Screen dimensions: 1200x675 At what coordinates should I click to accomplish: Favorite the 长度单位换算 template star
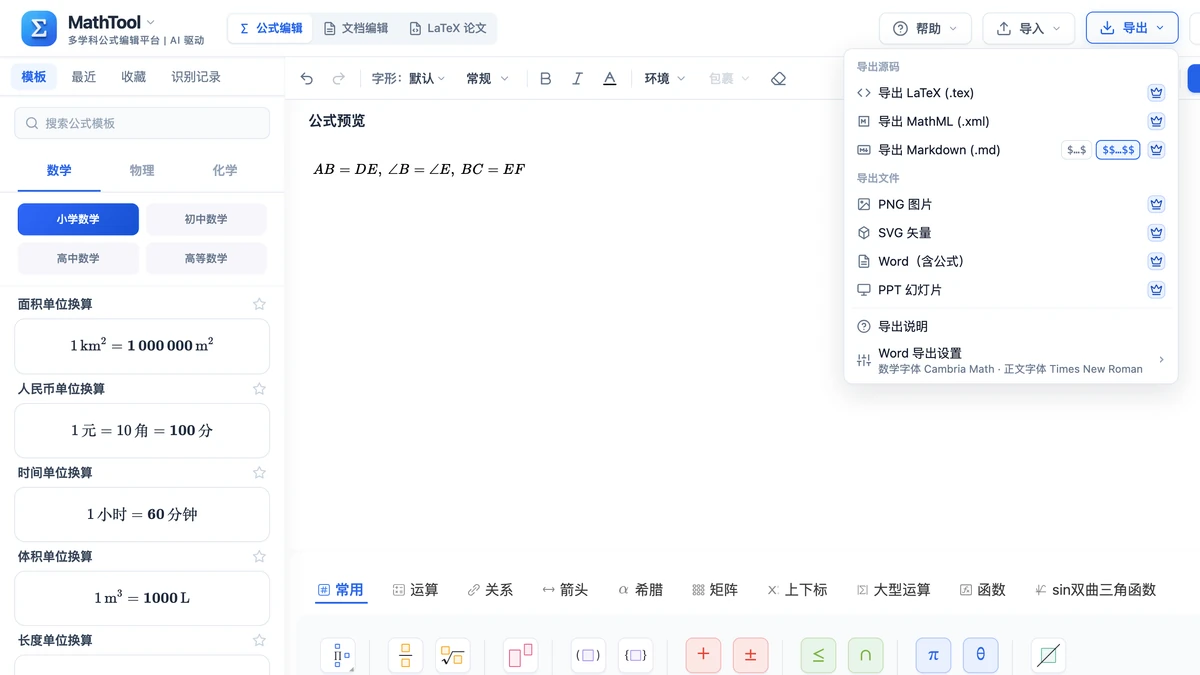pyautogui.click(x=259, y=640)
